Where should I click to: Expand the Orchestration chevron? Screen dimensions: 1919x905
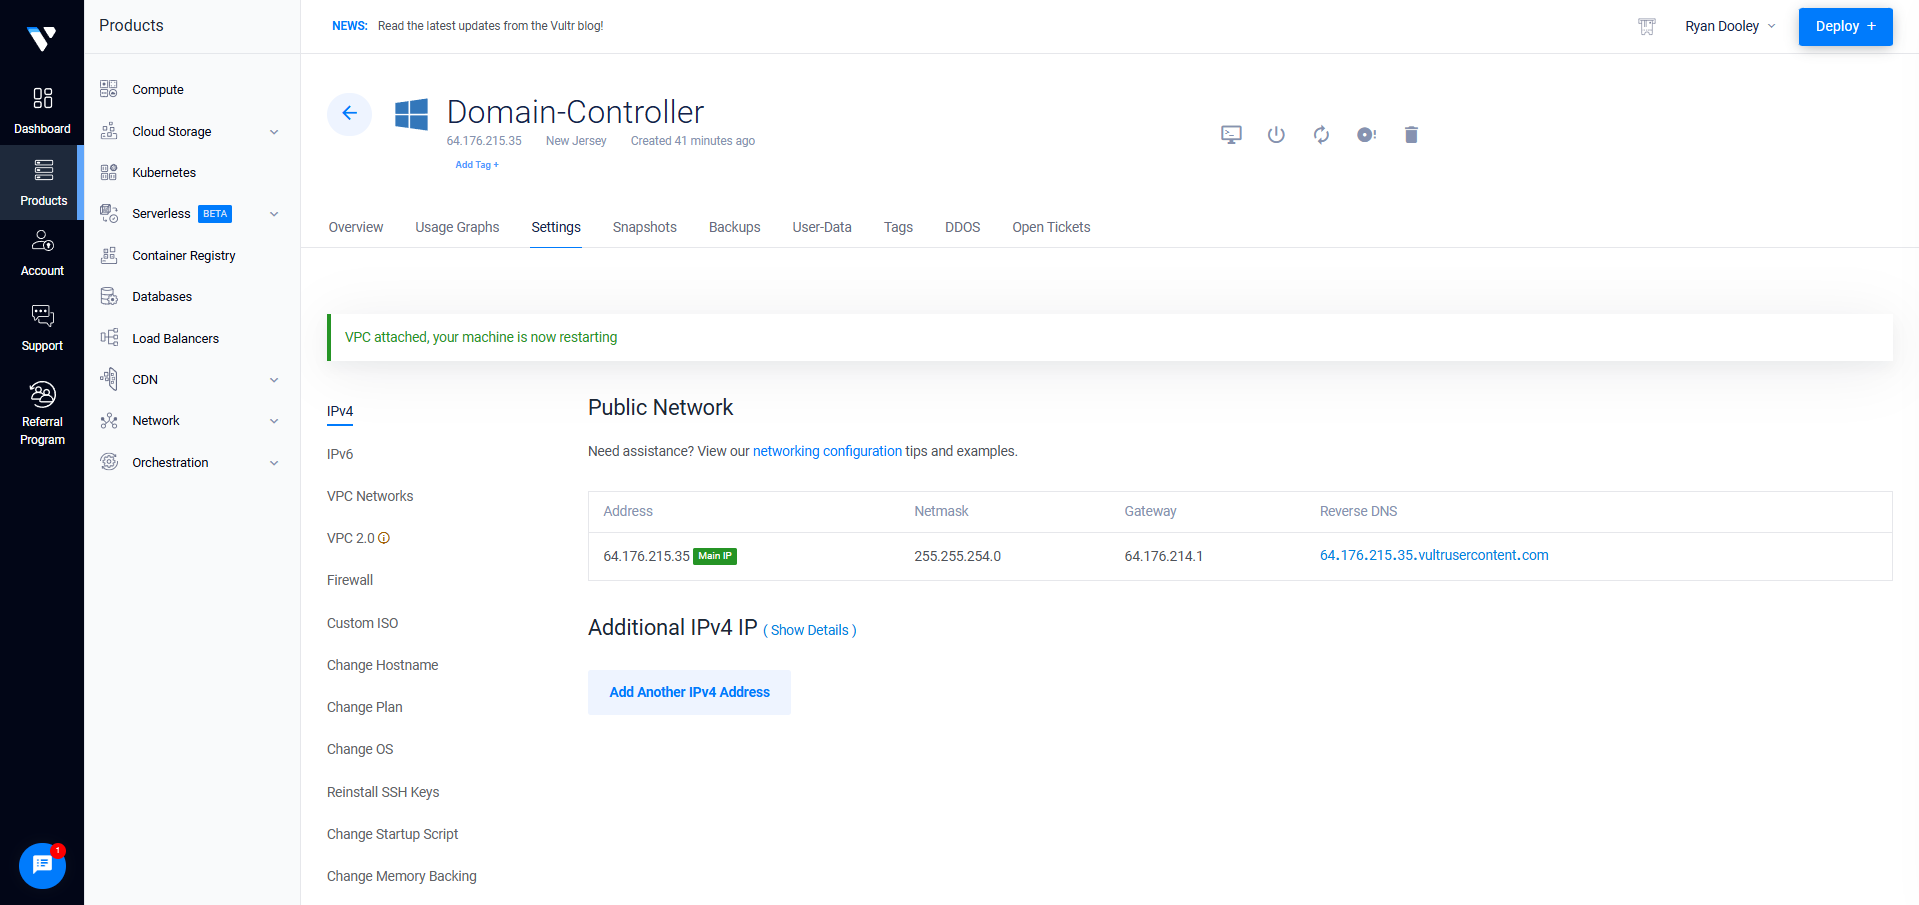coord(274,463)
